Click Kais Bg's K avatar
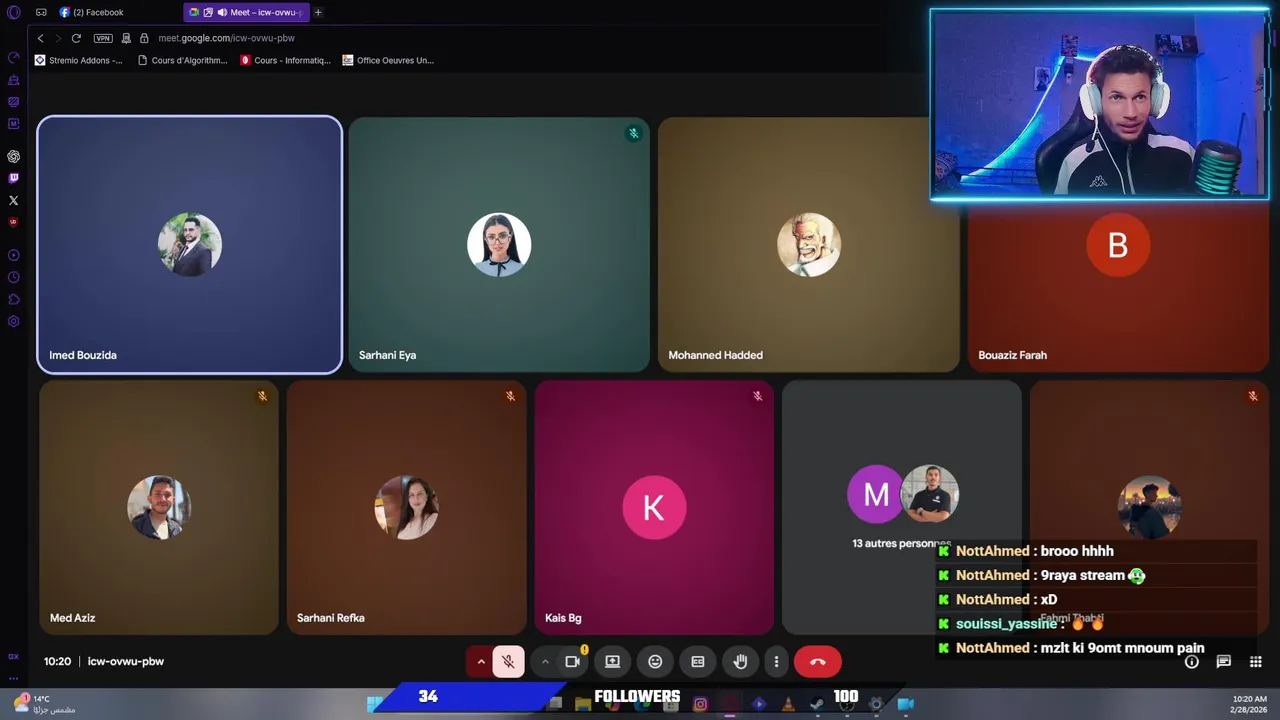 654,507
